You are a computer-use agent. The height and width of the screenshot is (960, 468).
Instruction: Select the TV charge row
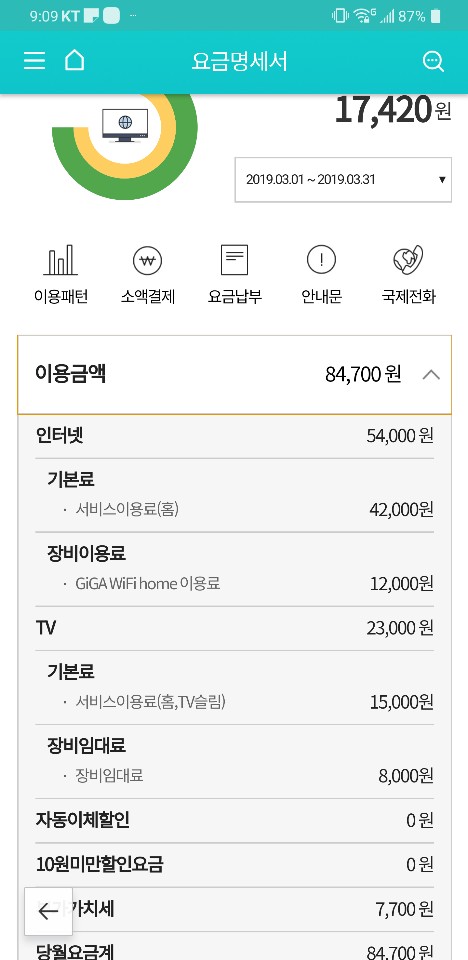[x=235, y=628]
